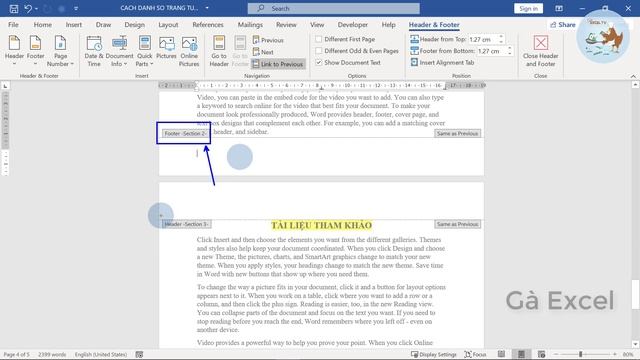The width and height of the screenshot is (640, 360).
Task: Select Web Layout view icon
Action: coord(541,354)
